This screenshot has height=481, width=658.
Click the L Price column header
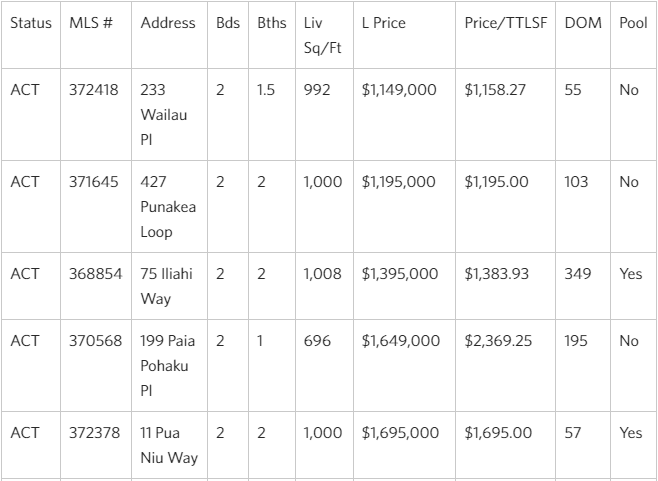[384, 23]
